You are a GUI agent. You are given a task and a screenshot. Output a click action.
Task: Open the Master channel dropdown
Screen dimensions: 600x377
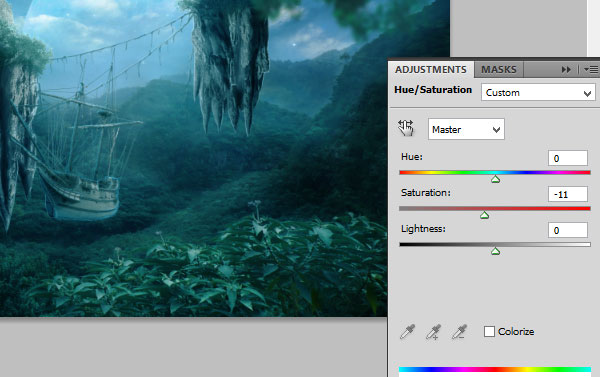pos(466,129)
